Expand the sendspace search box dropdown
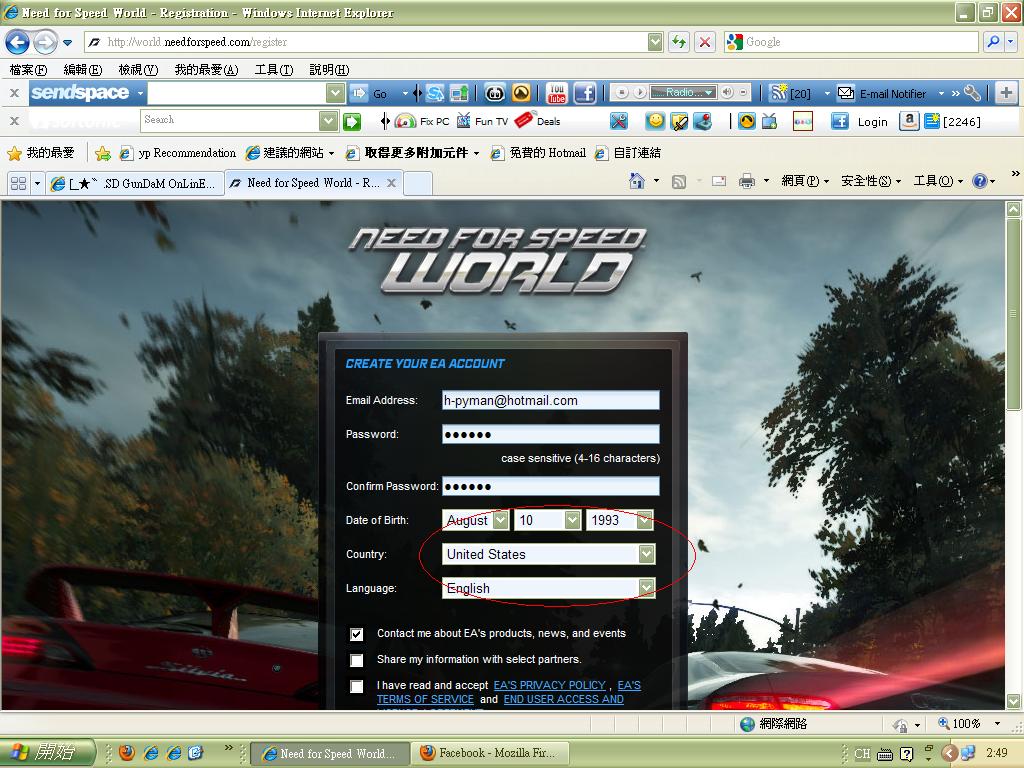 click(335, 93)
